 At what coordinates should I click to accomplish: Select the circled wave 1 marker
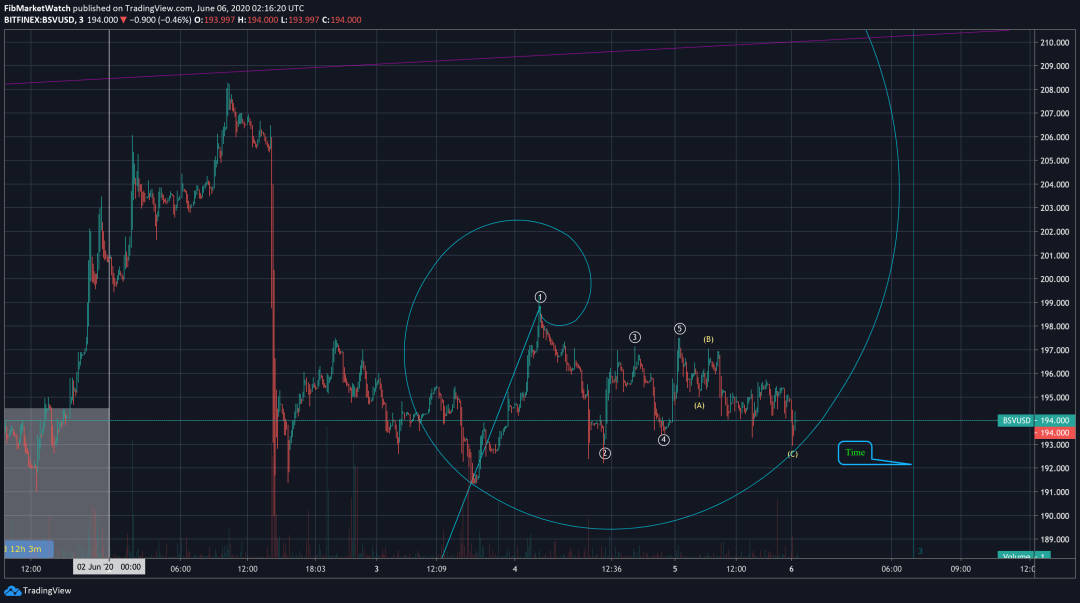click(540, 297)
